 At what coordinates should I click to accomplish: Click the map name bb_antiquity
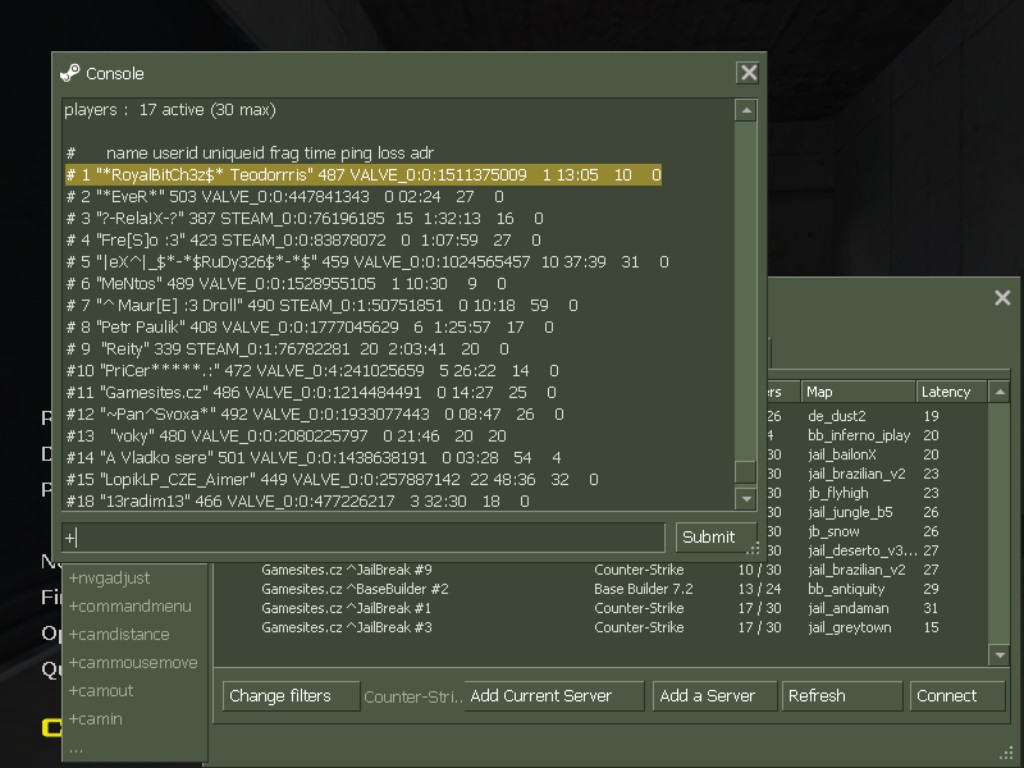846,589
